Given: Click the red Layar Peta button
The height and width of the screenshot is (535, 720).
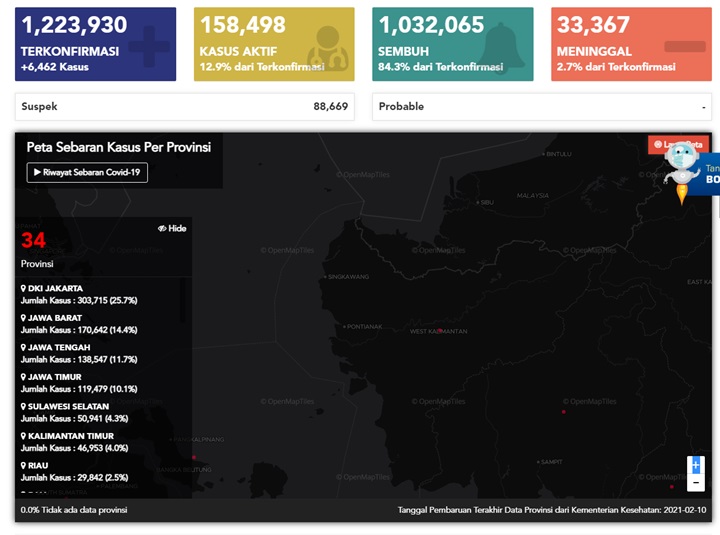Looking at the screenshot, I should coord(678,145).
